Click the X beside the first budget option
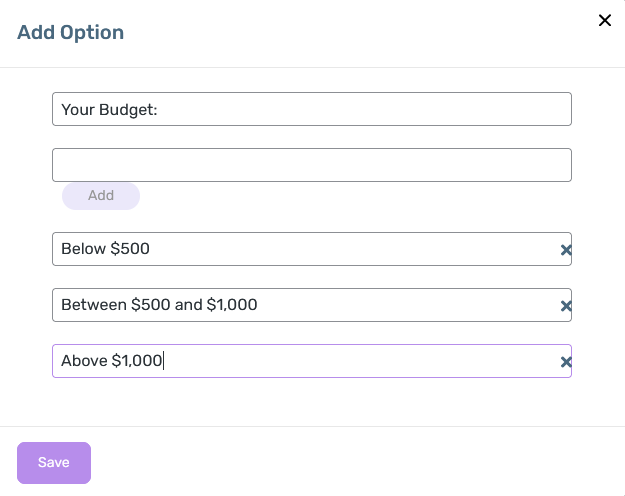Viewport: 625px width, 496px height. [566, 250]
